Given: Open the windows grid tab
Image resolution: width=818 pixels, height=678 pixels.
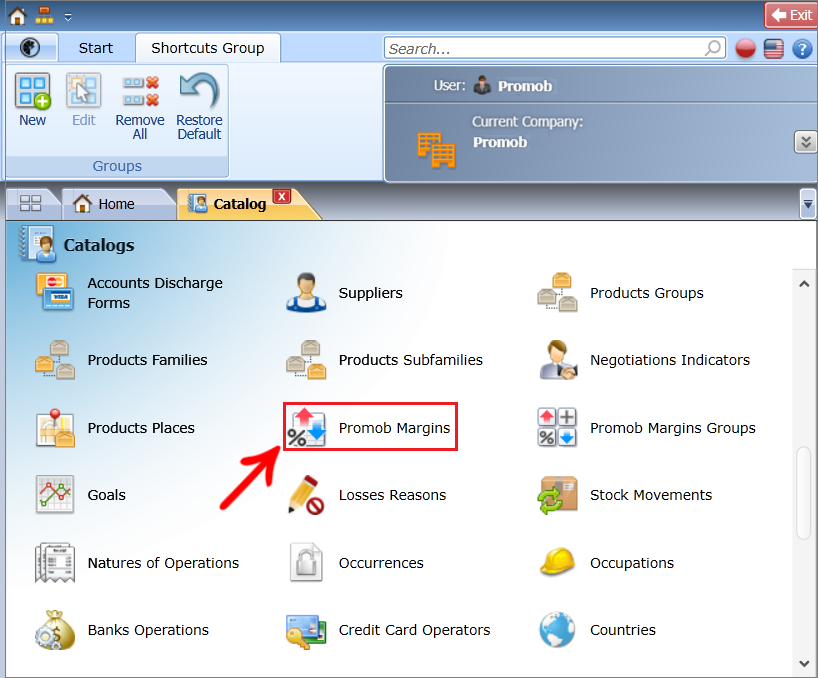Looking at the screenshot, I should pyautogui.click(x=30, y=203).
